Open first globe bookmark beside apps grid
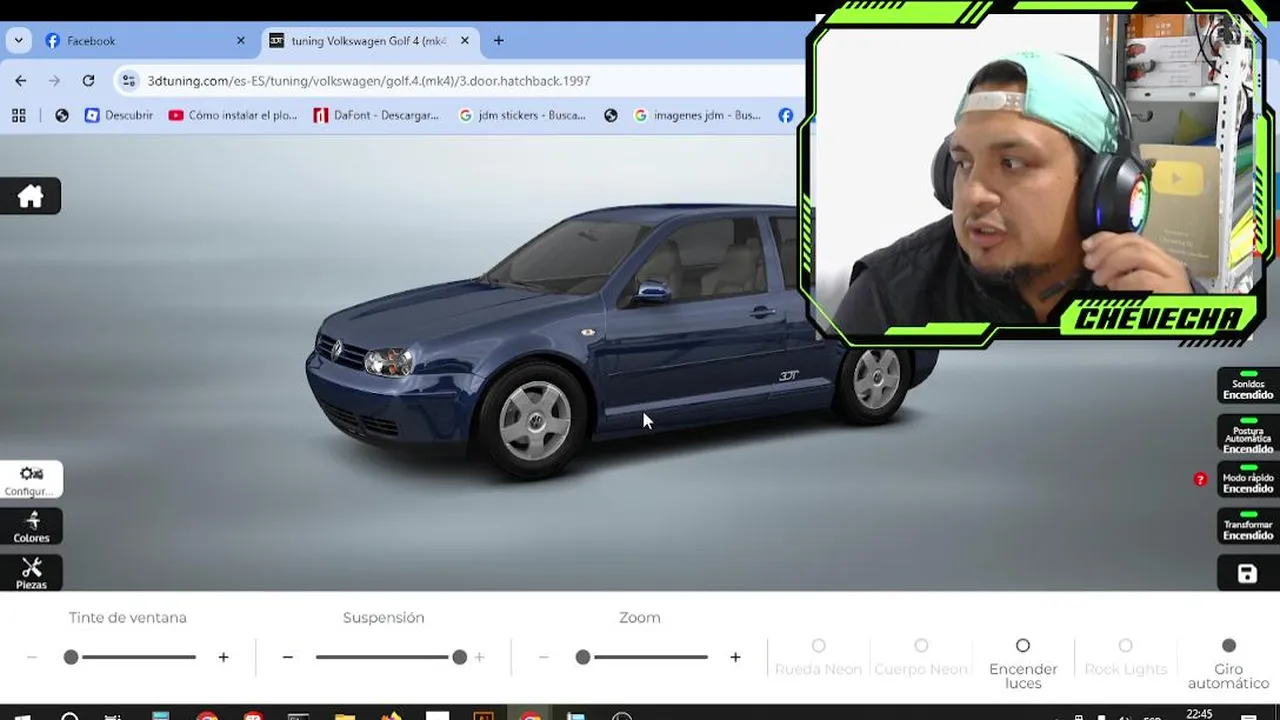 [x=62, y=115]
